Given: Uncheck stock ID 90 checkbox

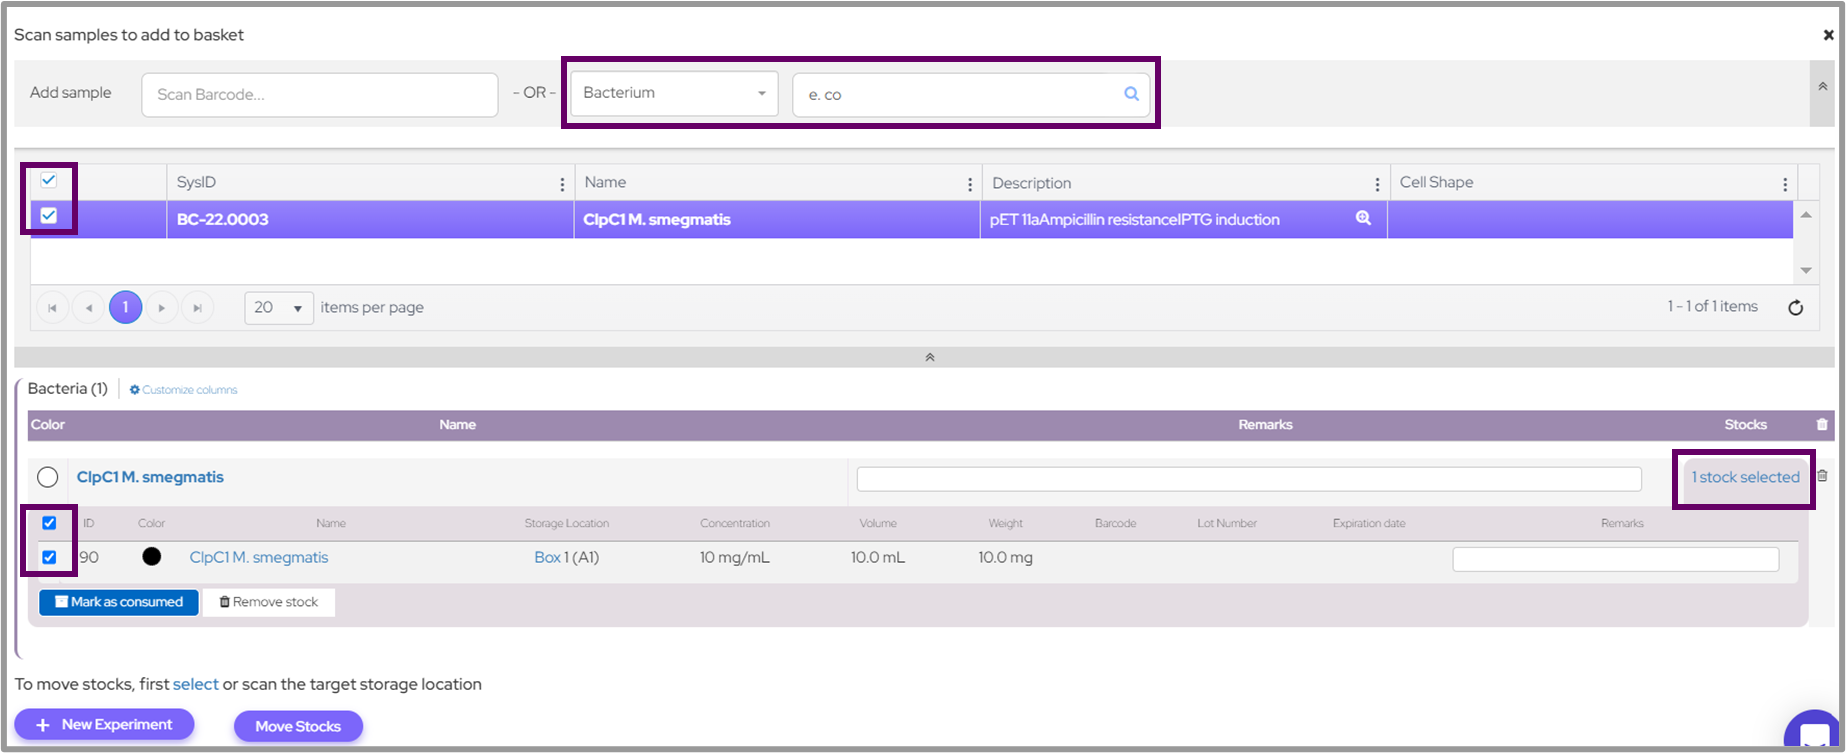Looking at the screenshot, I should (49, 557).
